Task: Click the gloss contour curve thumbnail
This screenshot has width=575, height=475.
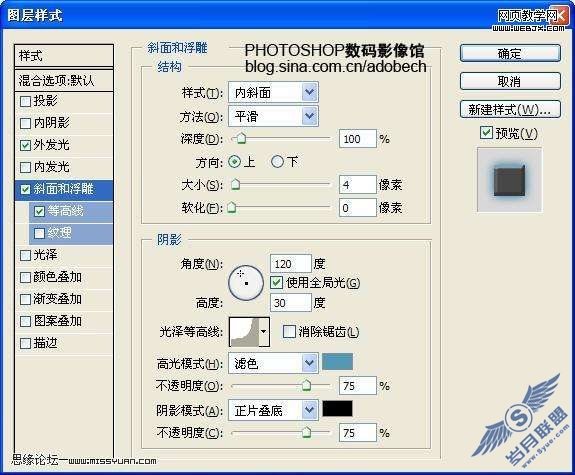Action: [244, 332]
